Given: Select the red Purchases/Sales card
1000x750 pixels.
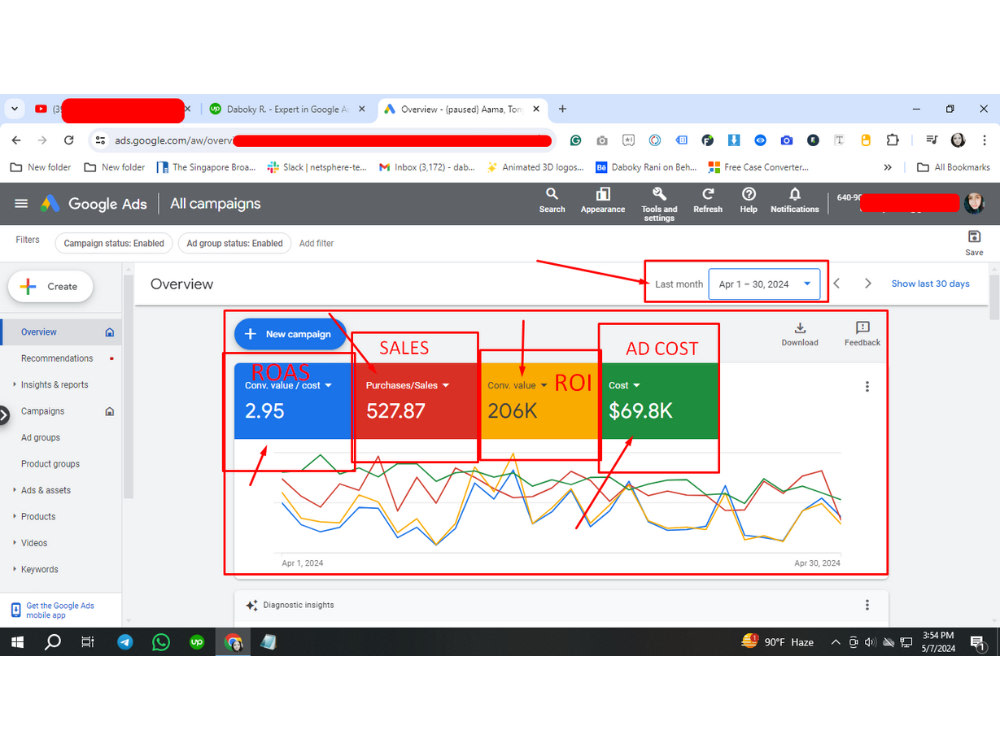Looking at the screenshot, I should click(415, 401).
